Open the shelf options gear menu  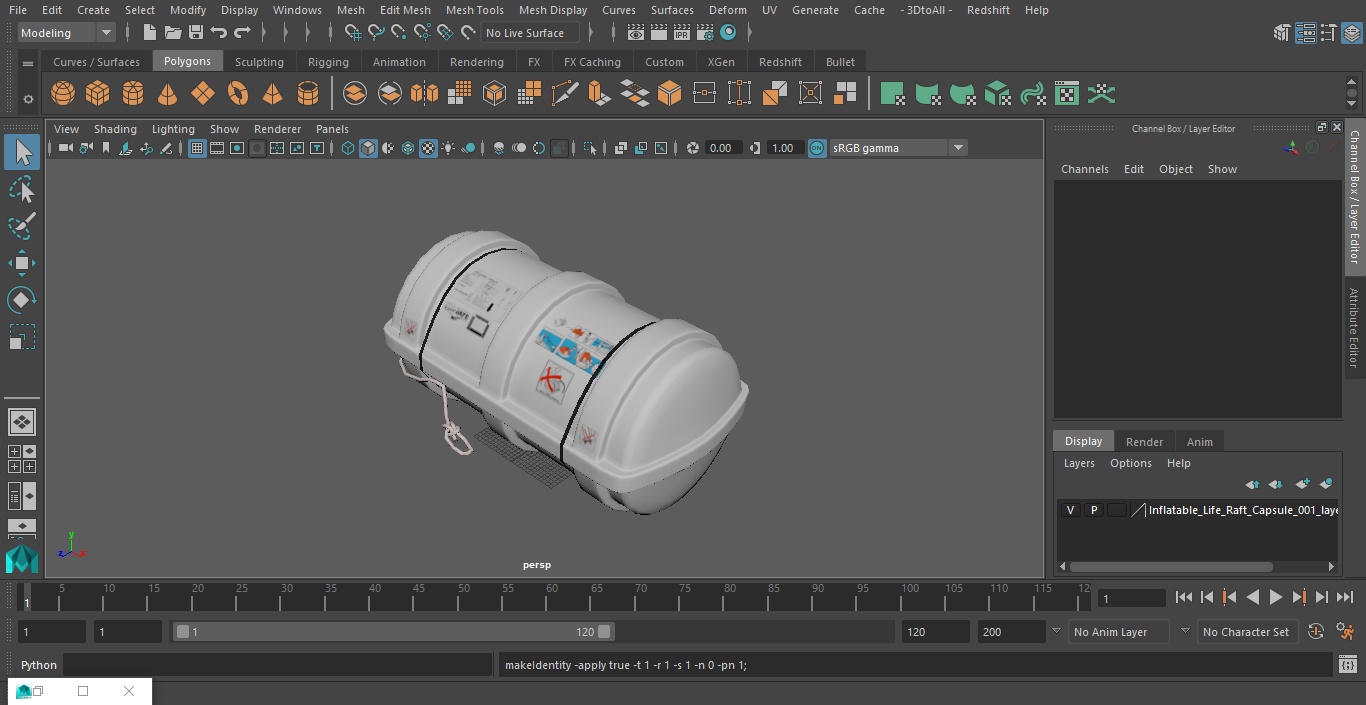(x=28, y=98)
